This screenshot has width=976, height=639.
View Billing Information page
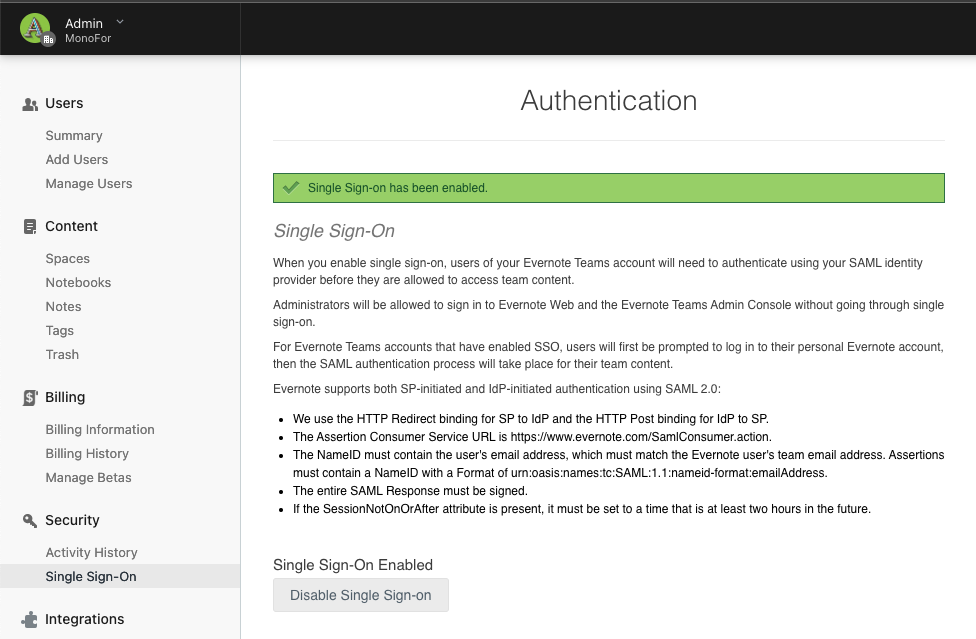tap(100, 430)
